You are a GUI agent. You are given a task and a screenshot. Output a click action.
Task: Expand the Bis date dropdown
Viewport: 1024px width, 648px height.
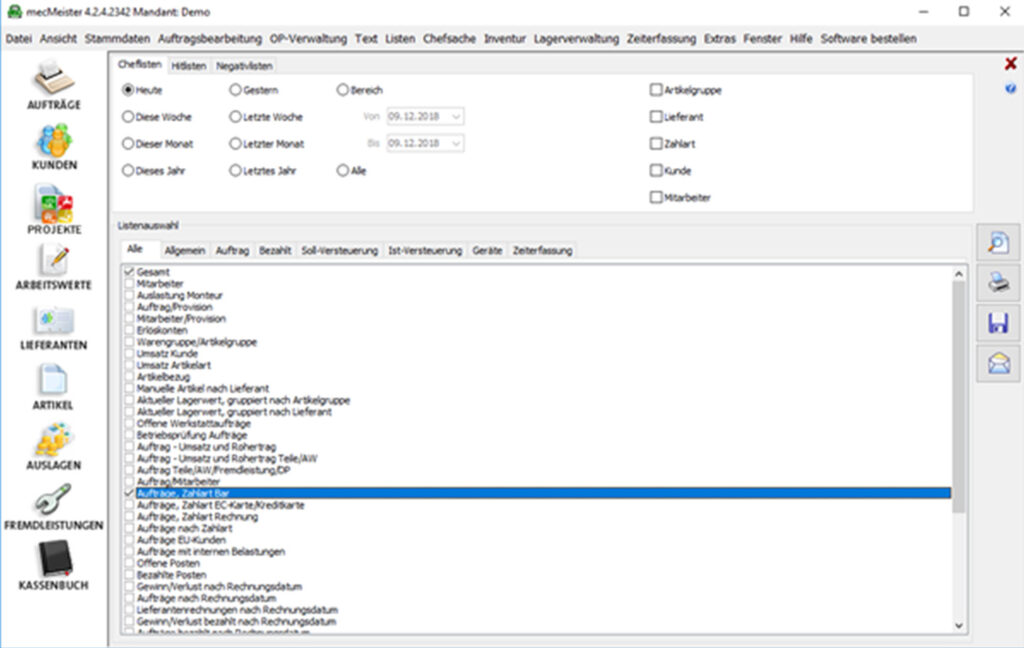click(x=456, y=144)
